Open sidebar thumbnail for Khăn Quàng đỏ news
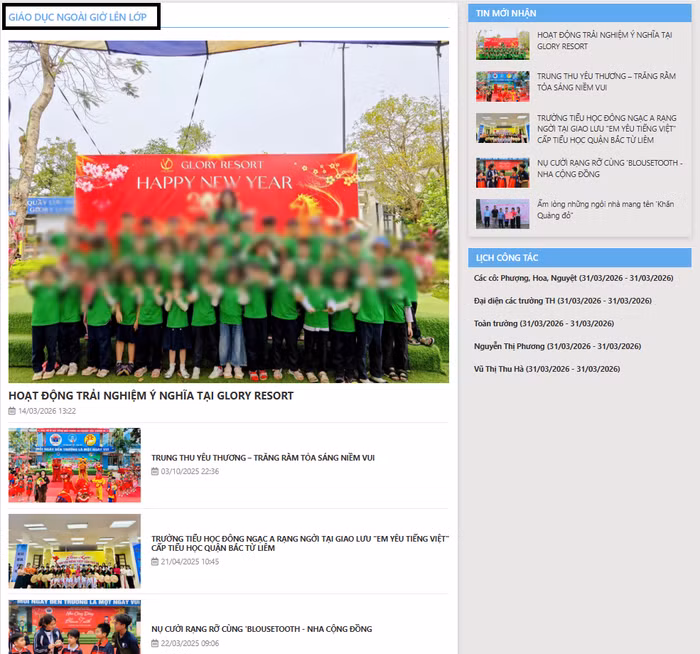Screen dimensions: 700x654 coord(503,214)
